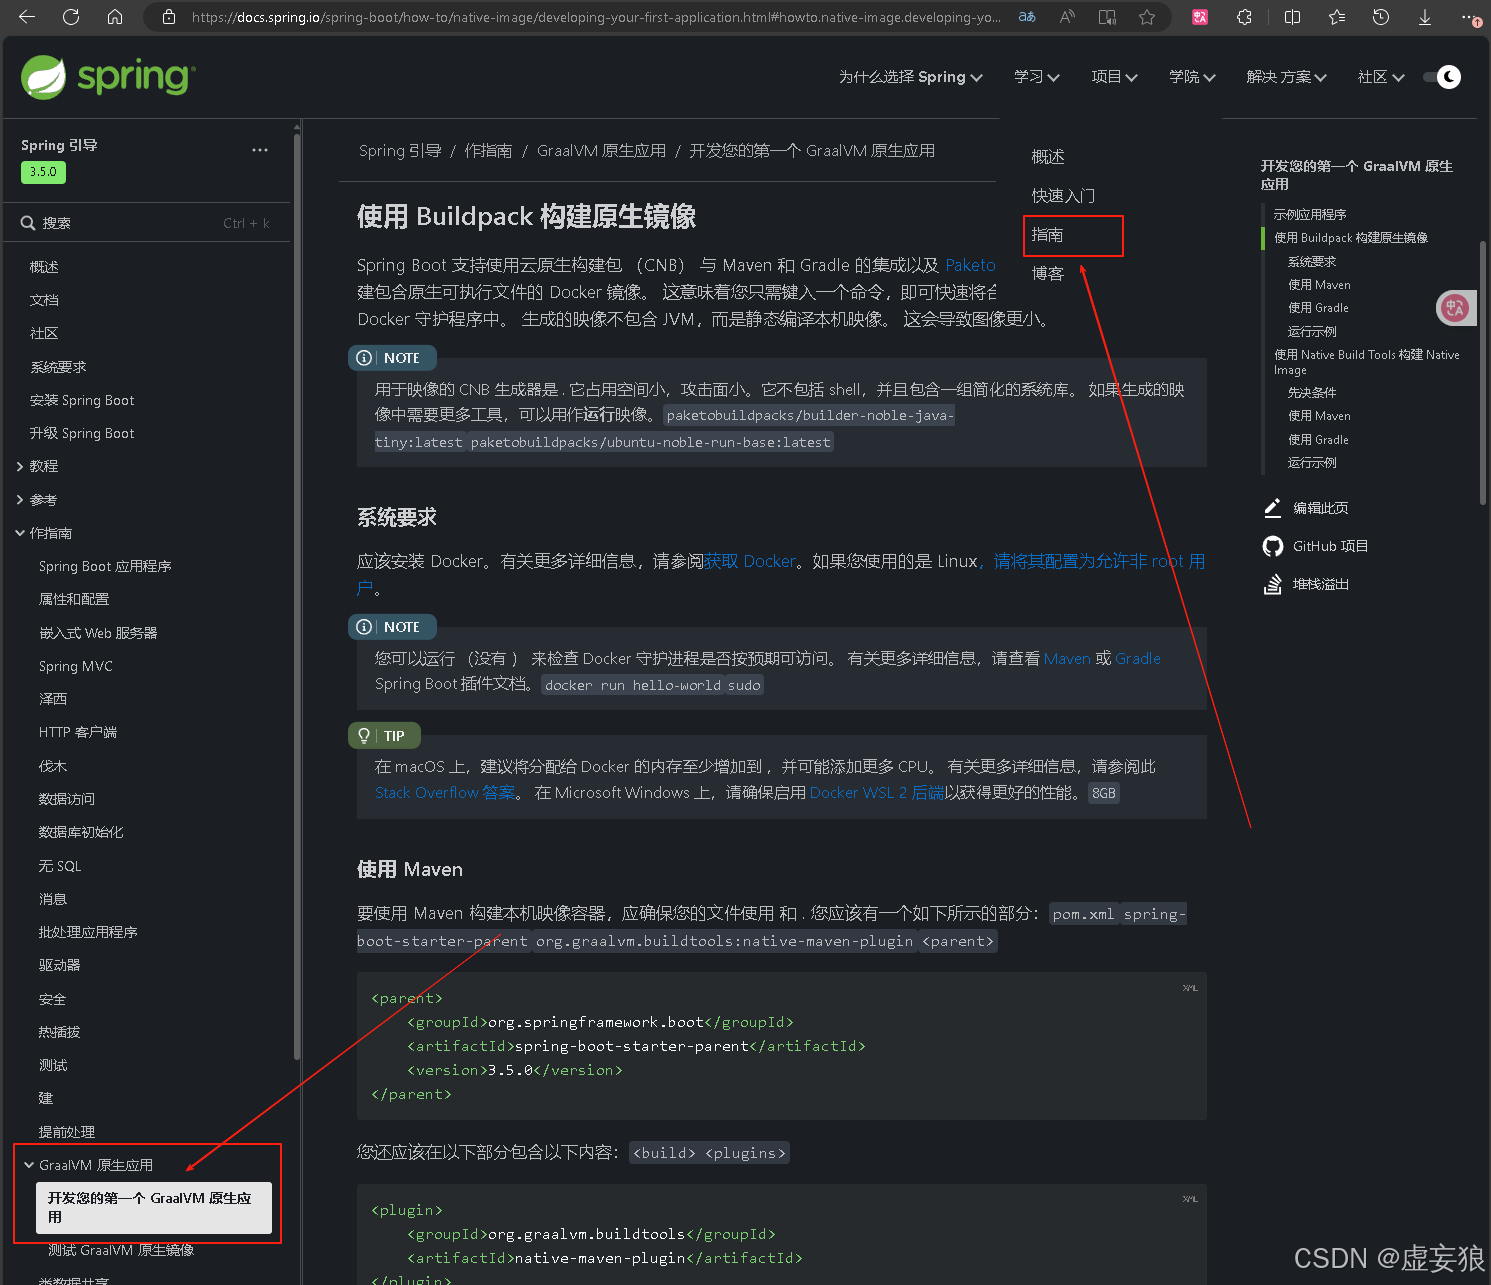This screenshot has width=1491, height=1285.
Task: Open 解决方案 dropdown menu
Action: tap(1286, 77)
